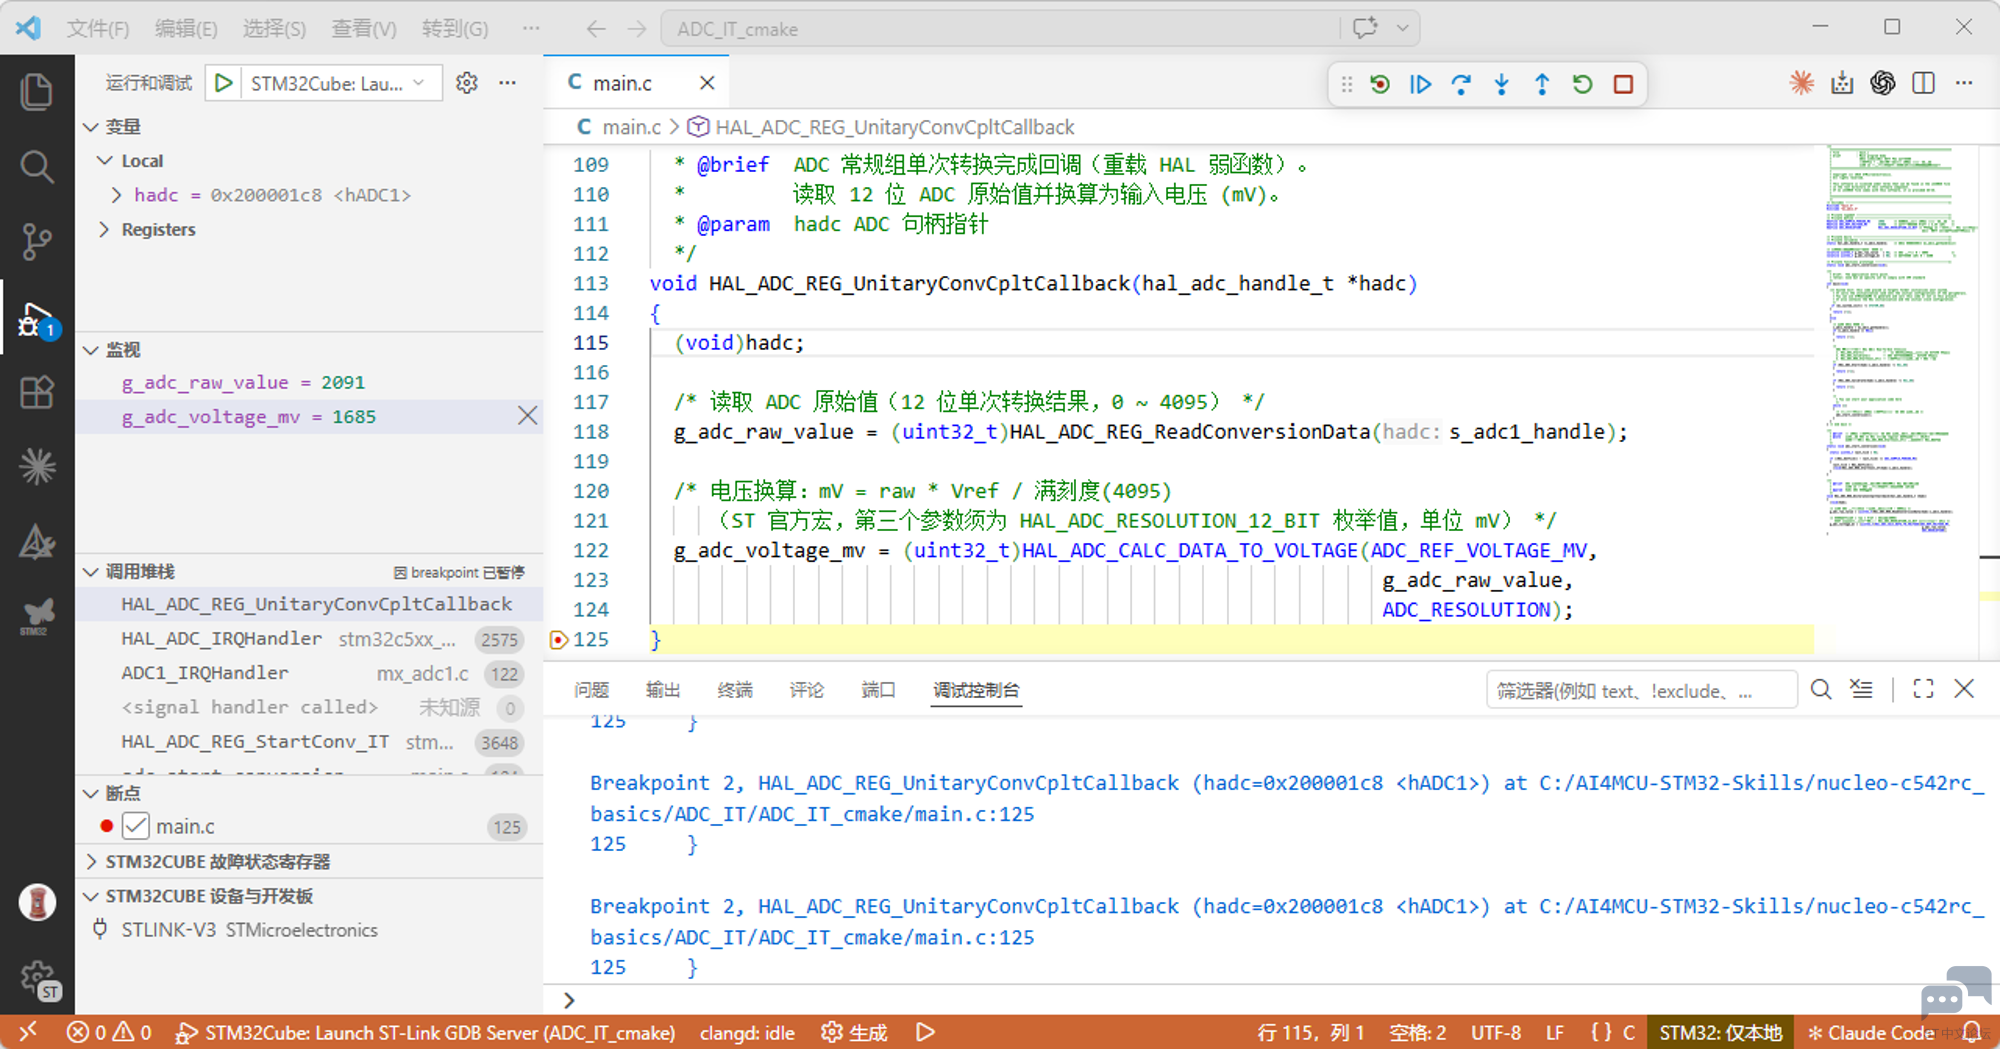The width and height of the screenshot is (2000, 1049).
Task: Maximize the bottom panel size
Action: [1923, 689]
